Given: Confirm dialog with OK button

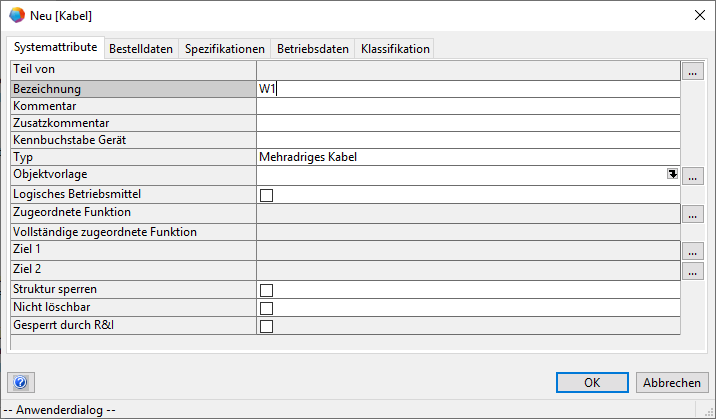Looking at the screenshot, I should click(592, 382).
